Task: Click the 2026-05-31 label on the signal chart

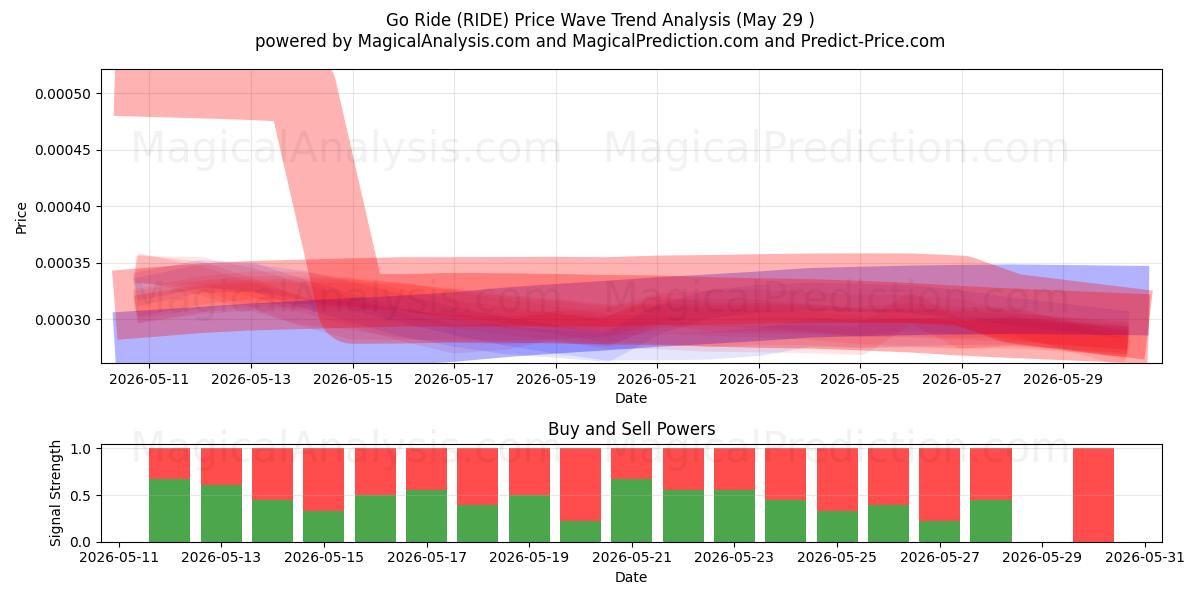Action: click(x=1145, y=559)
